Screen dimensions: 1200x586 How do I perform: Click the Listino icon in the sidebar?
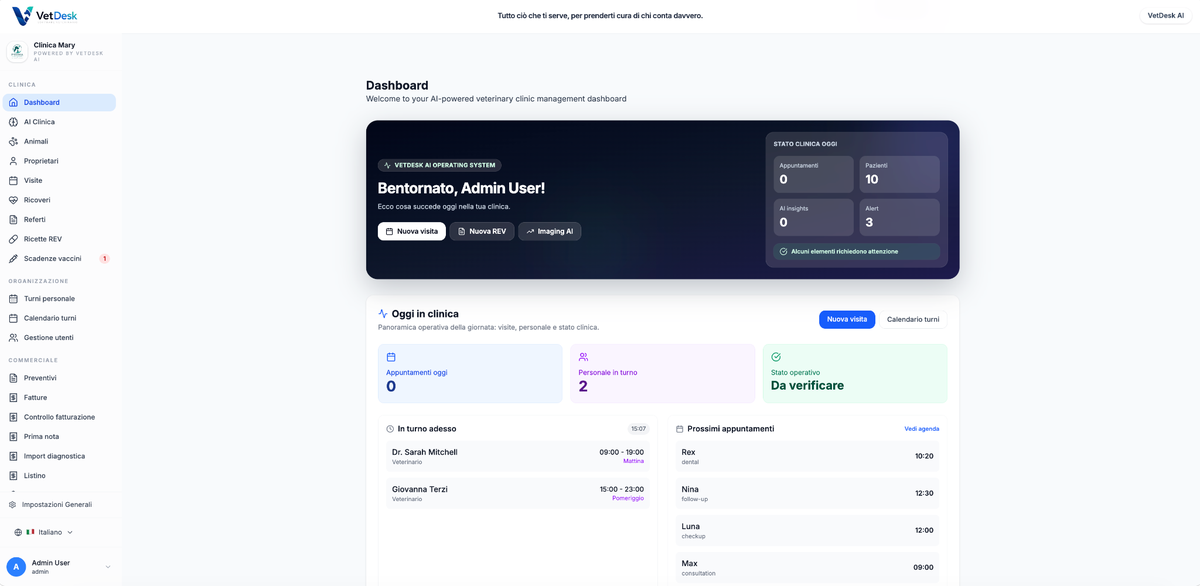13,475
